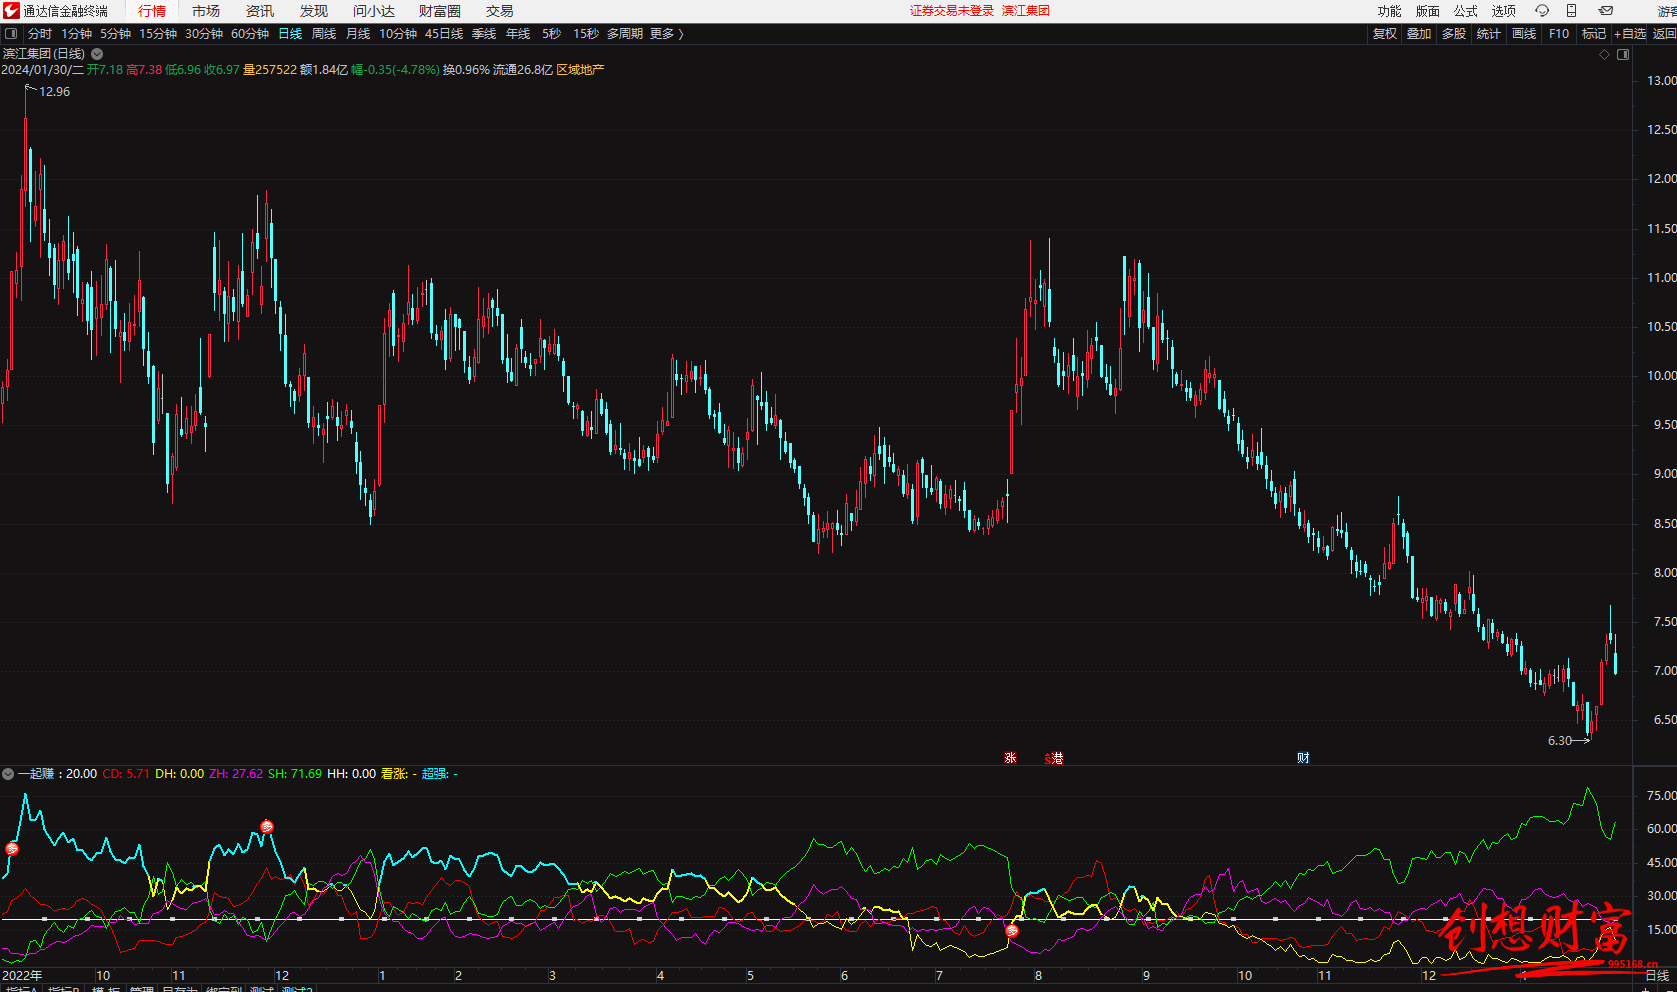Viewport: 1677px width, 992px height.
Task: Open the 问小达 tab
Action: [374, 11]
